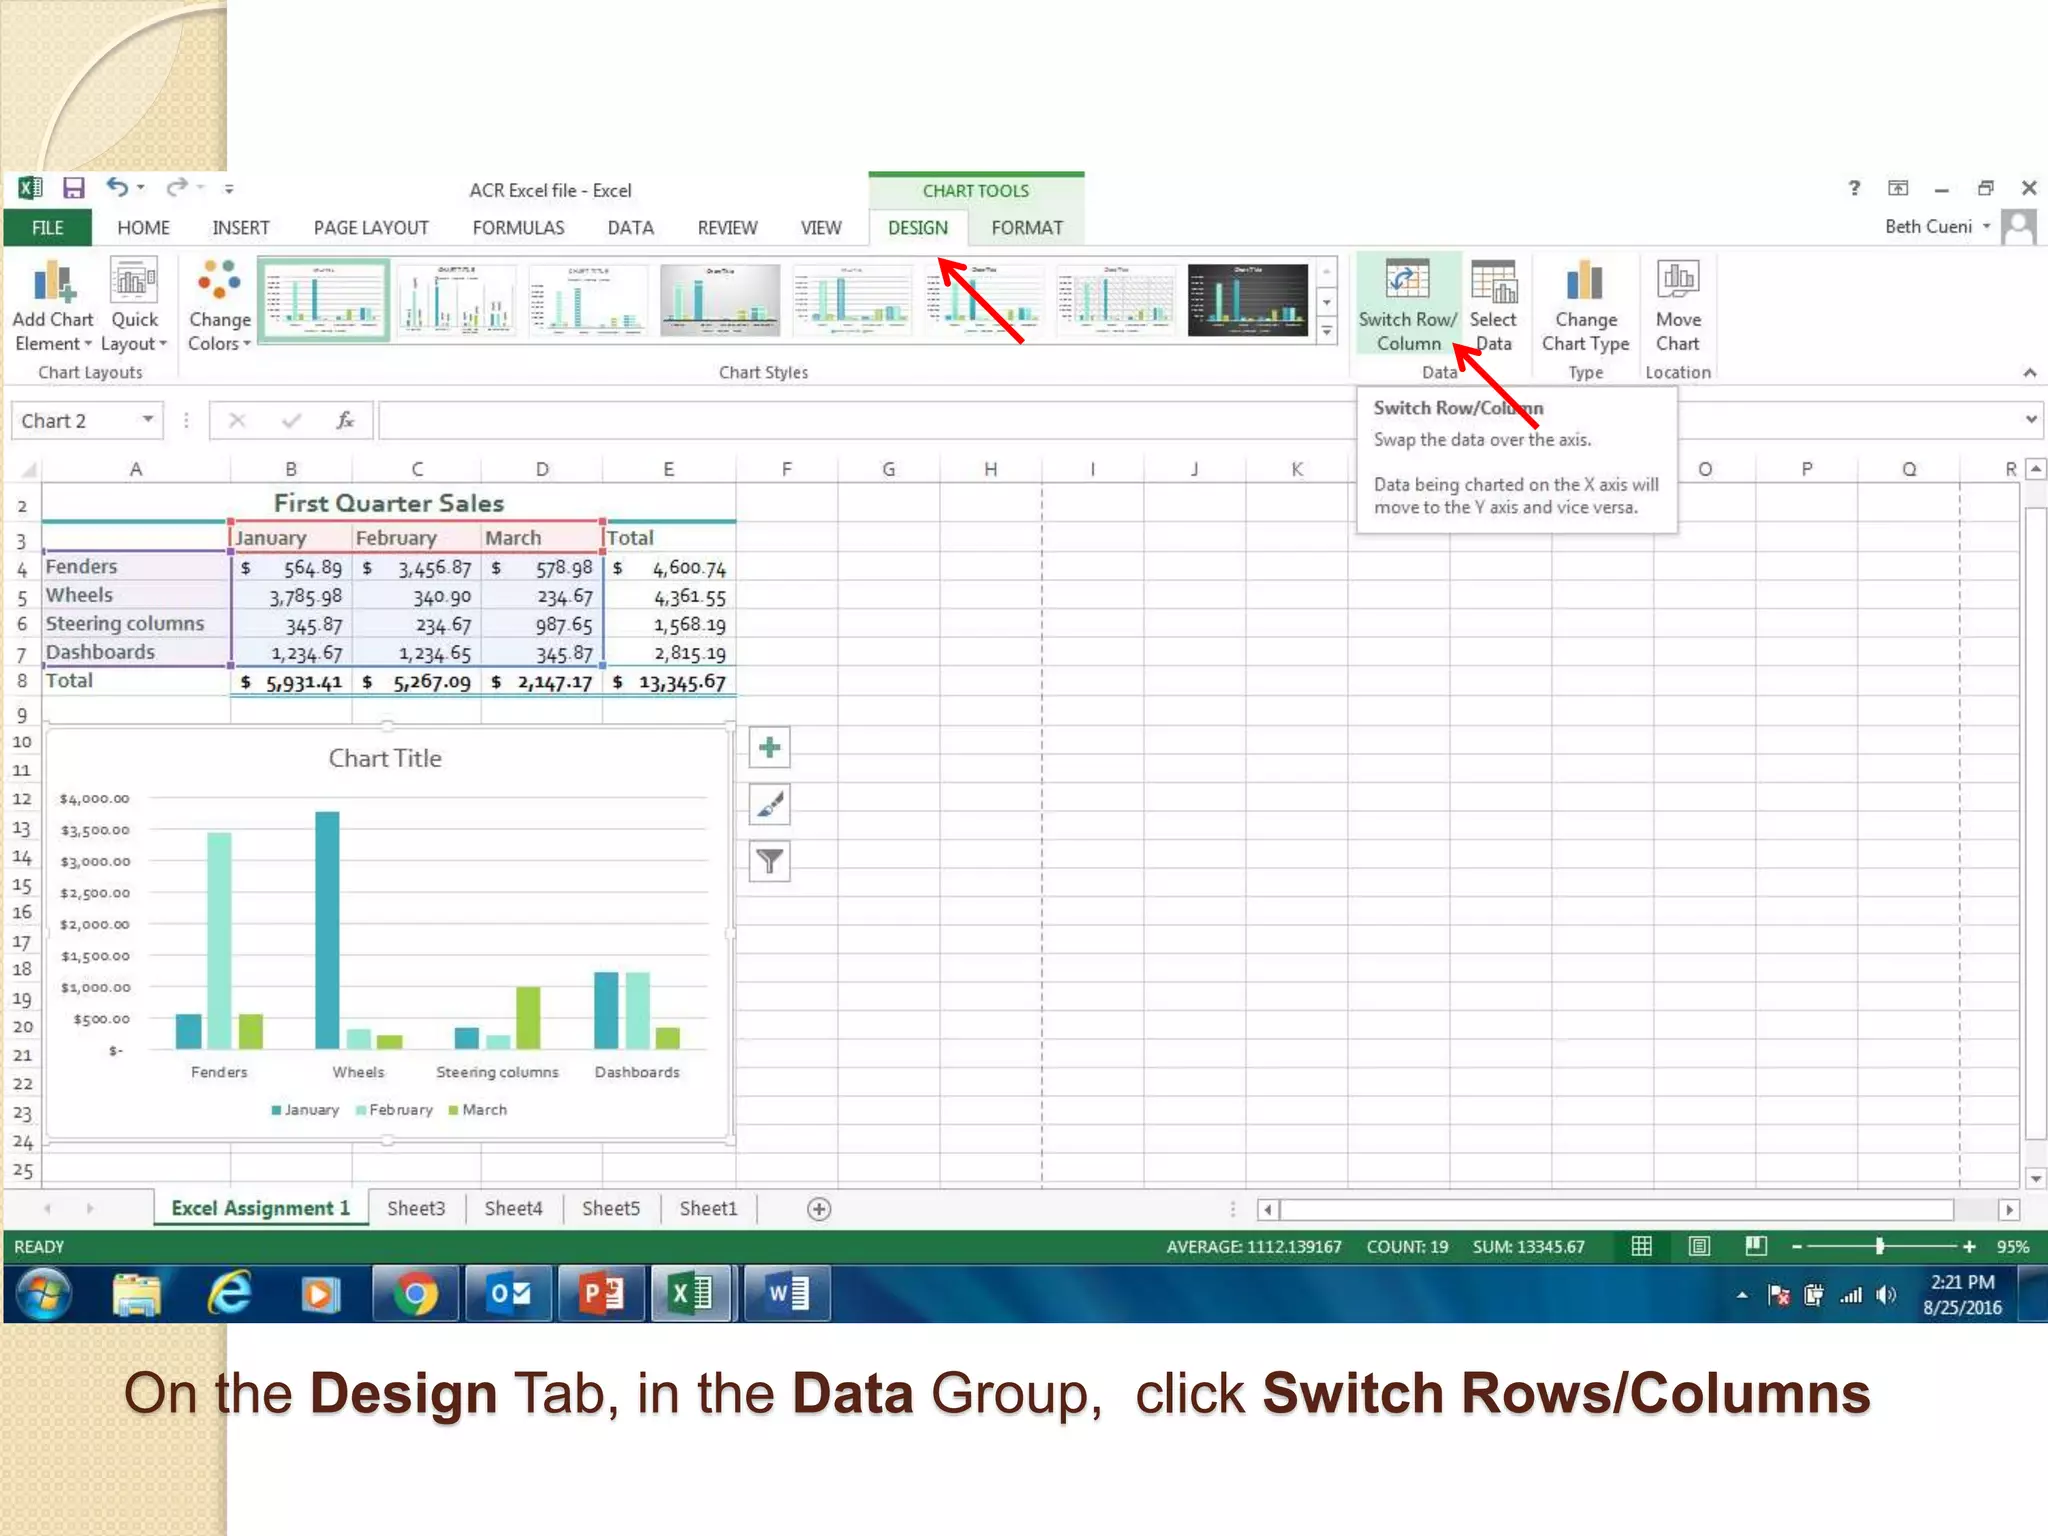
Task: Click the horizontal scrollbar right arrow
Action: pyautogui.click(x=2009, y=1210)
